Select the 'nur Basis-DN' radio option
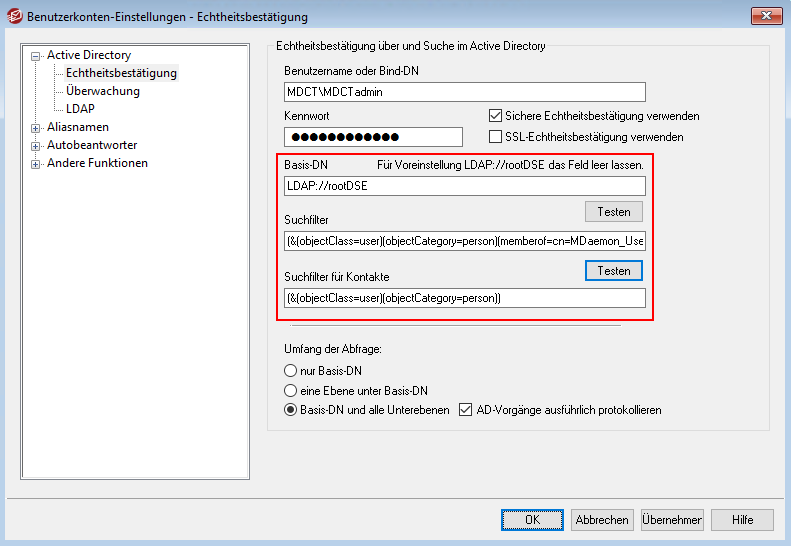This screenshot has height=546, width=791. coord(291,371)
